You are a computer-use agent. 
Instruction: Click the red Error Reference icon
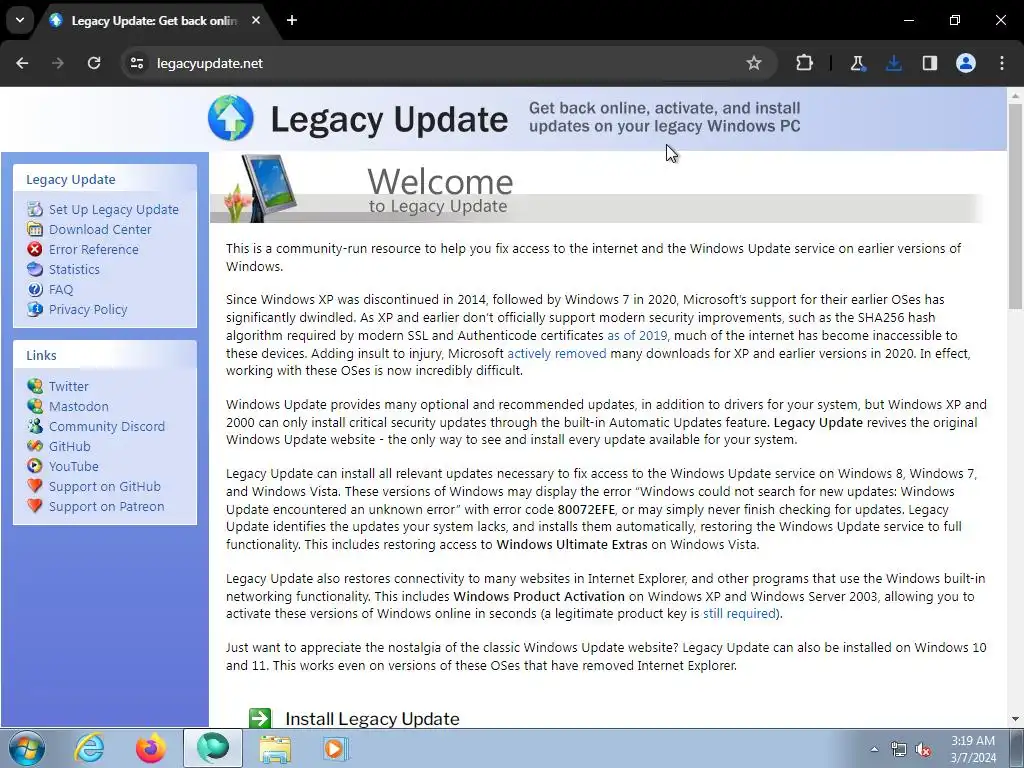tap(35, 249)
